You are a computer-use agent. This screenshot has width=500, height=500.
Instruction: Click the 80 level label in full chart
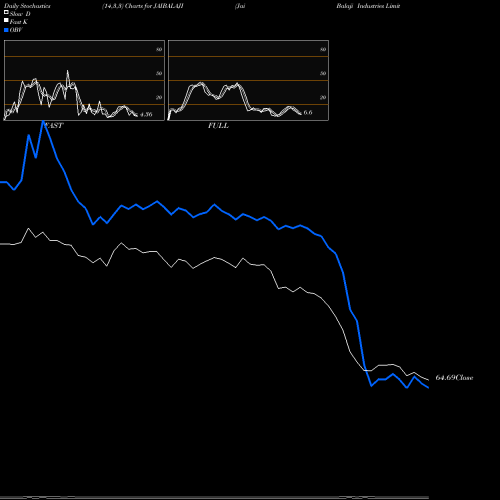tap(323, 49)
